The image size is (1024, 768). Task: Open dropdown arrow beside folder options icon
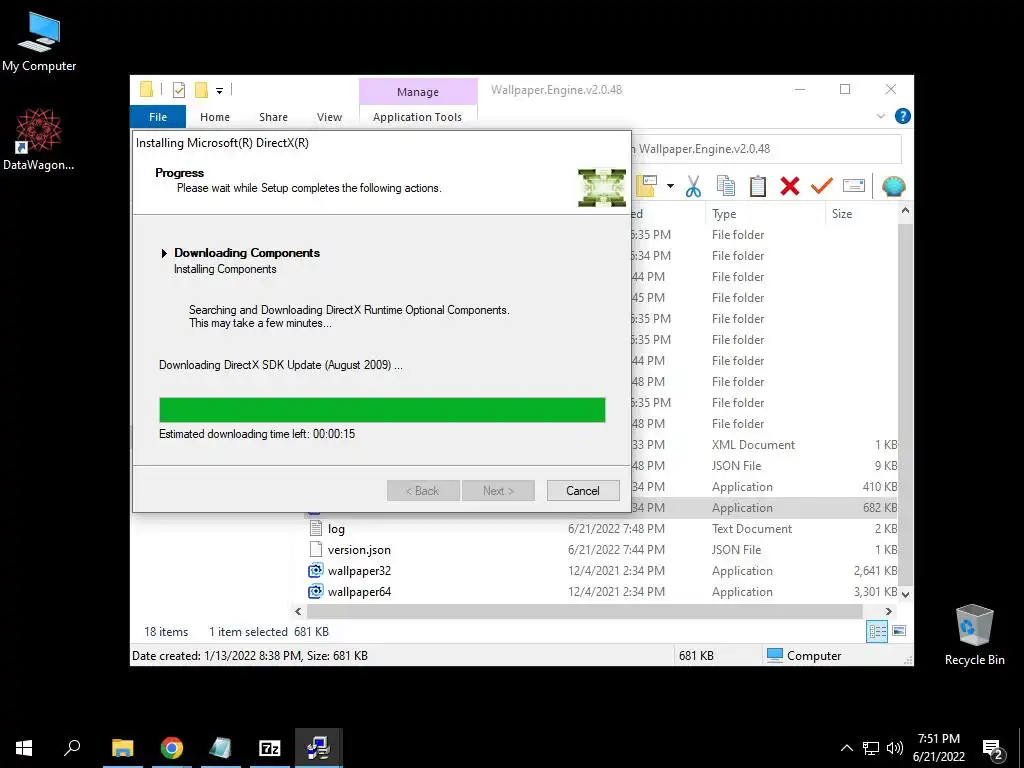670,187
